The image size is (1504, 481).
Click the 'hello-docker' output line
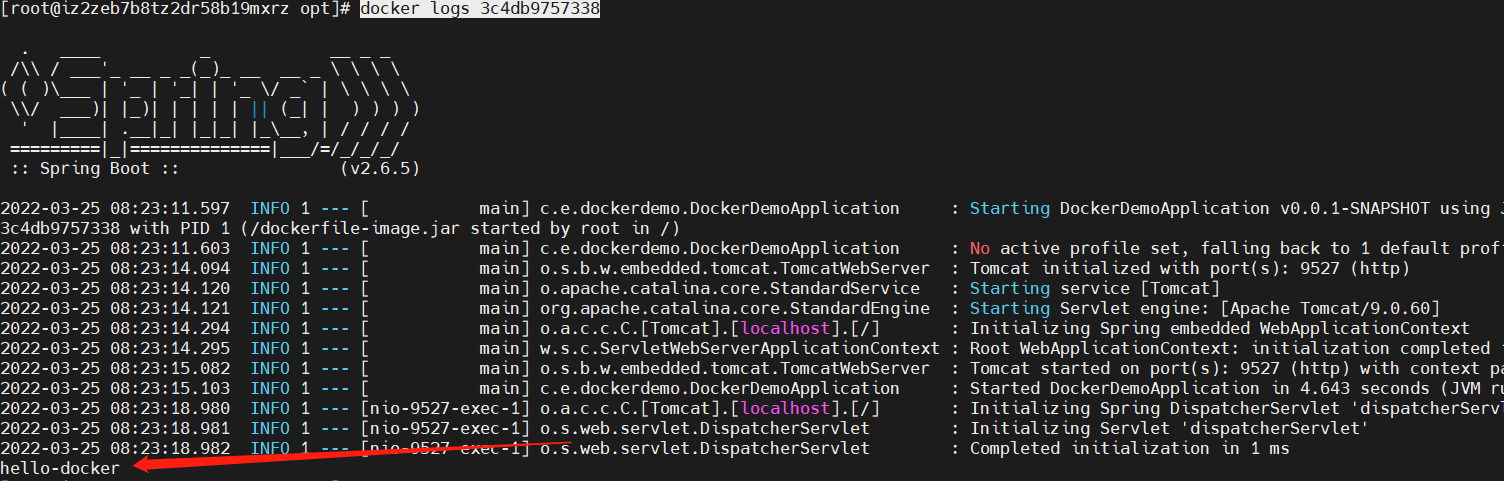point(60,469)
